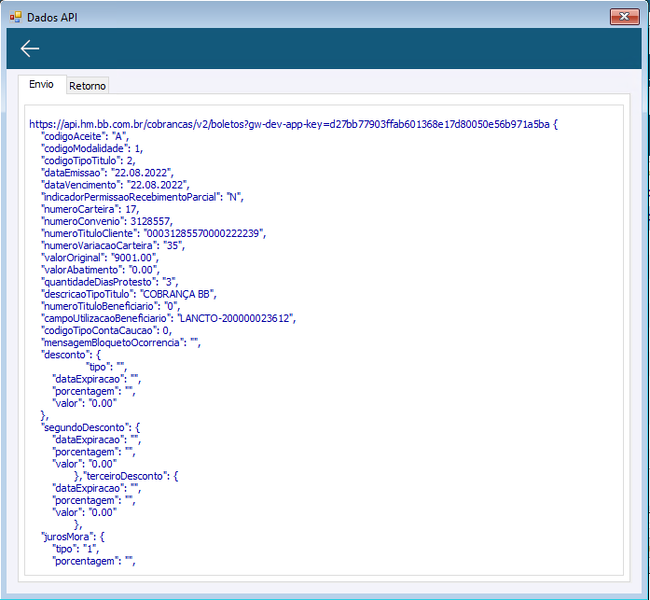Image resolution: width=650 pixels, height=600 pixels.
Task: Click the "mensagemBloquetoOcorrencia" line
Action: [x=121, y=343]
